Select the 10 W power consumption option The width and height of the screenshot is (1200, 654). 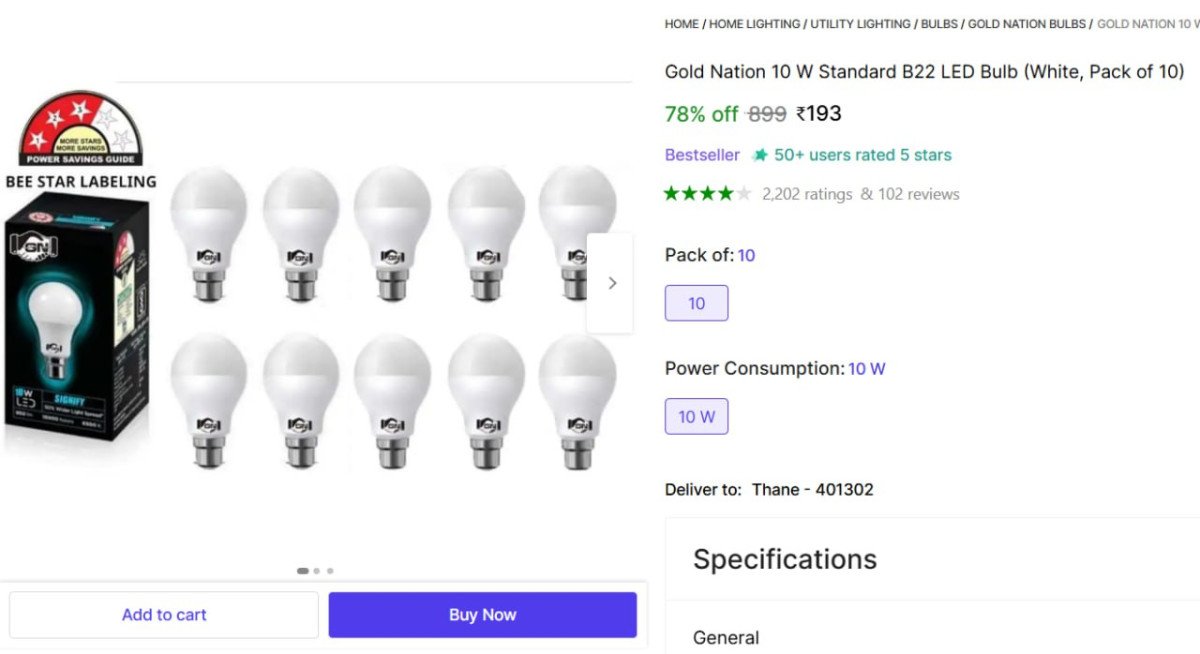(696, 416)
